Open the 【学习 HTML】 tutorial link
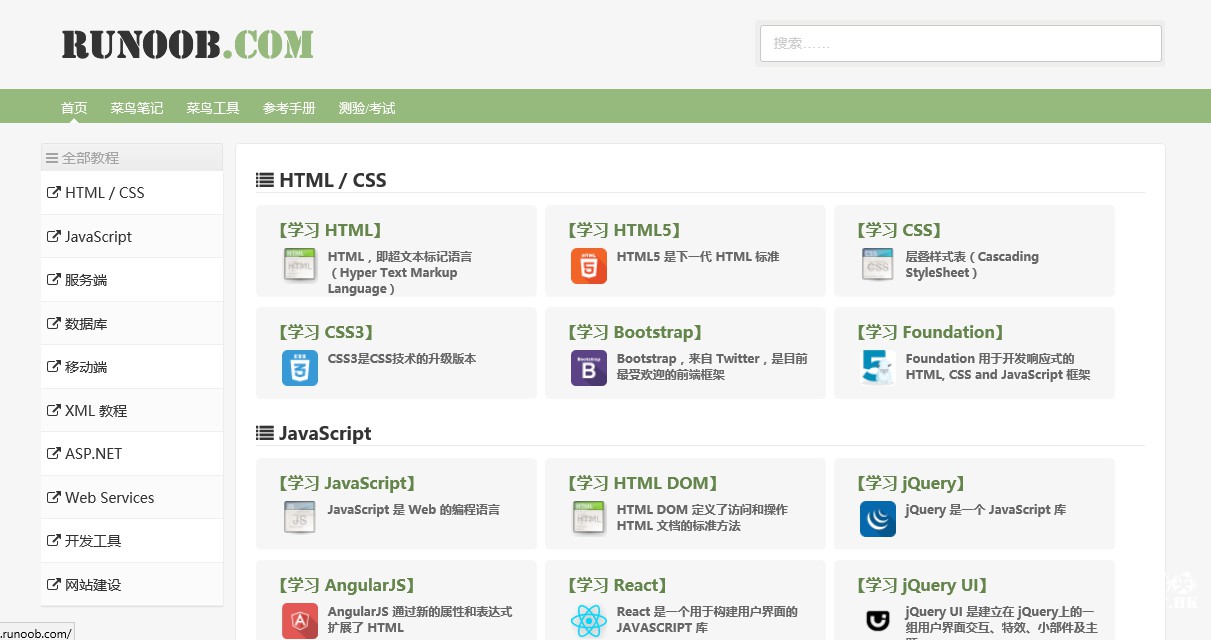 coord(328,230)
